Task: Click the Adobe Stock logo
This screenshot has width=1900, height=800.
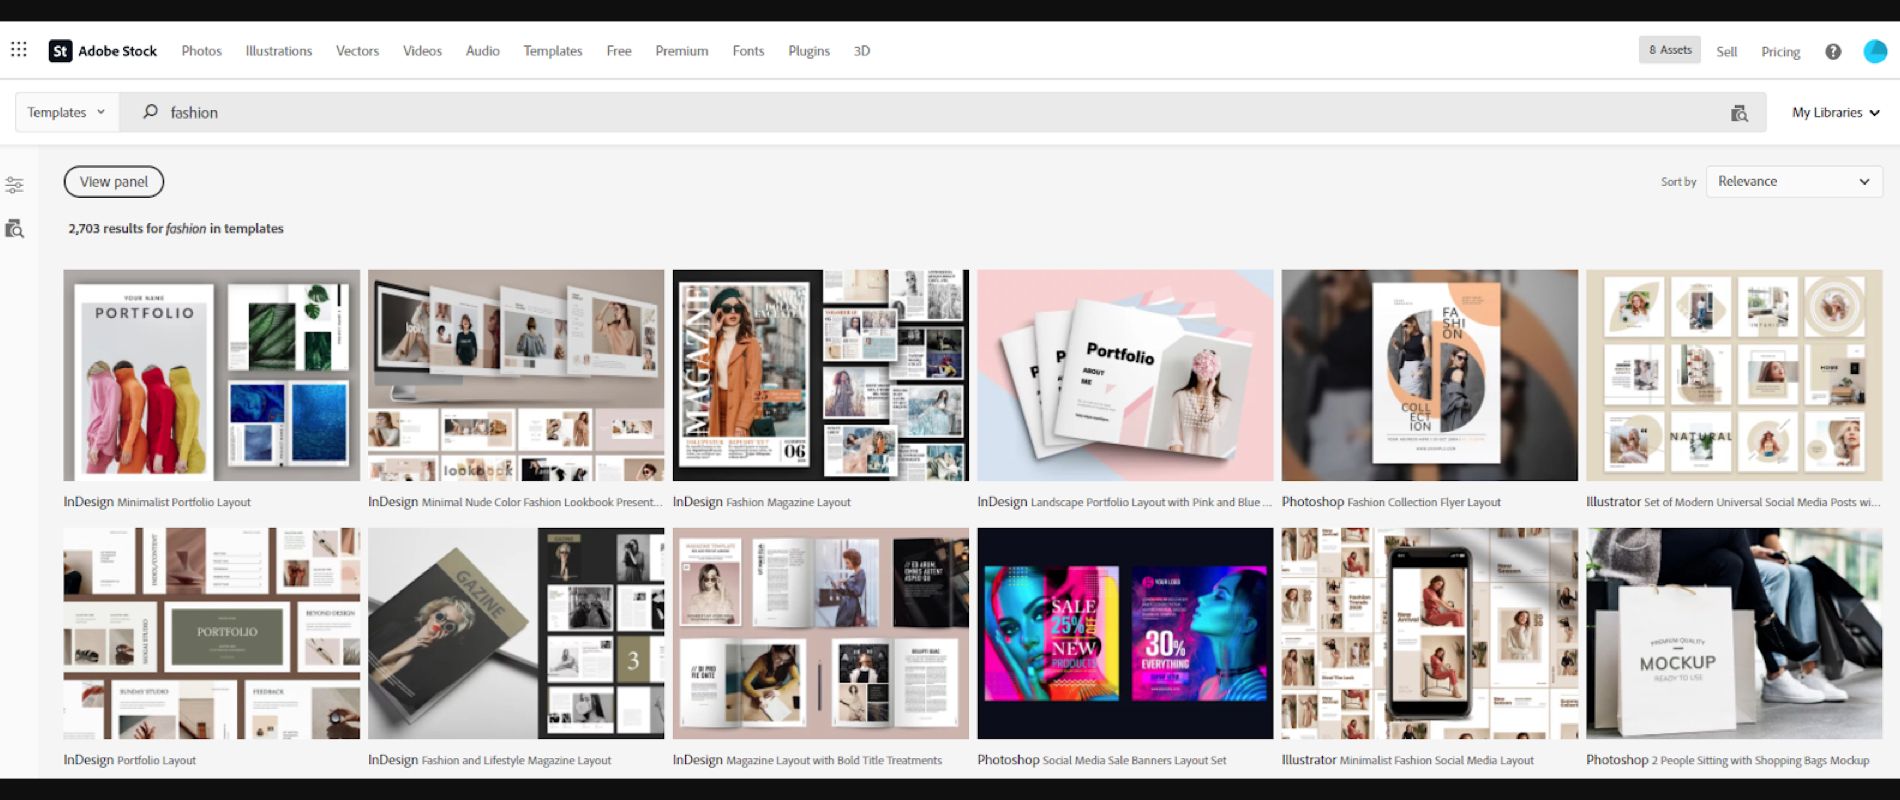Action: point(103,51)
